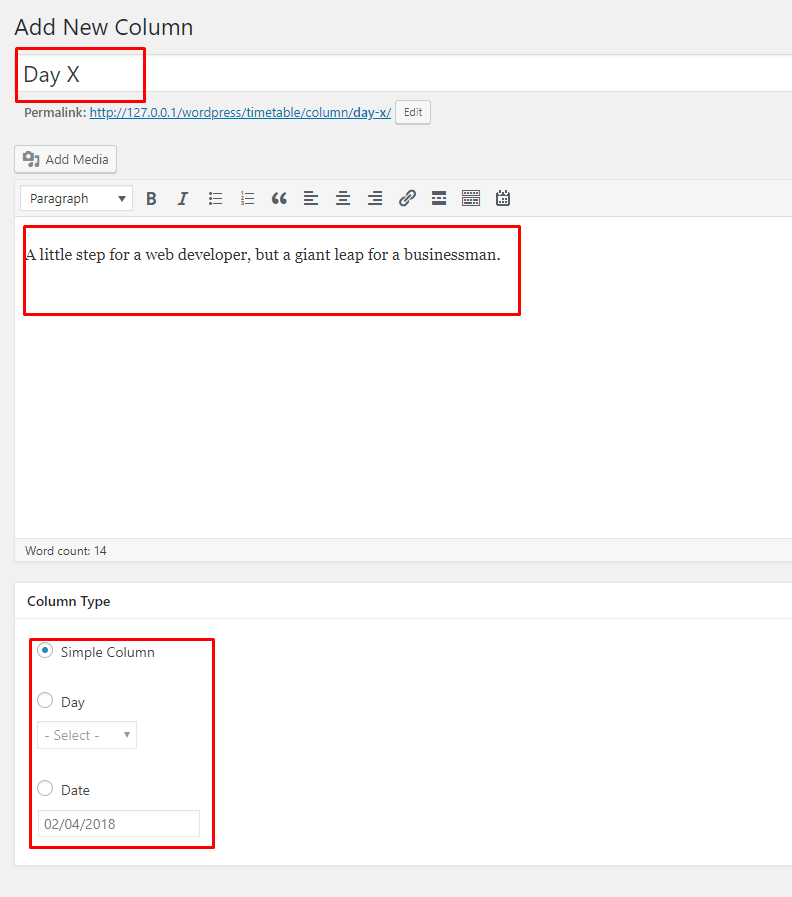
Task: Align text to the right
Action: click(375, 199)
